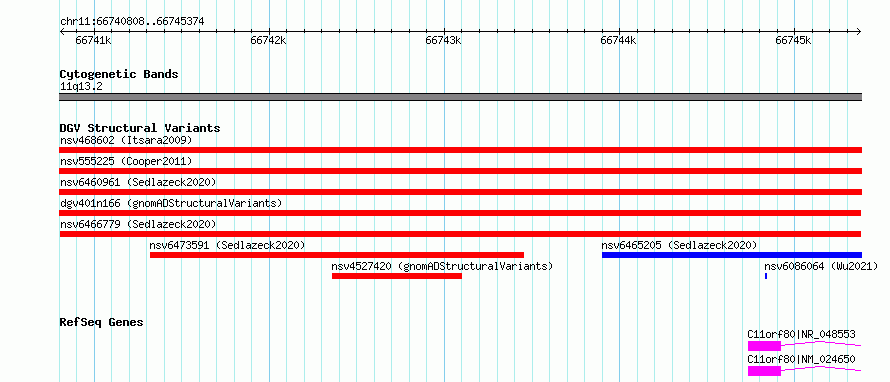
Task: Select the red bar under nsv555225
Action: [x=460, y=171]
